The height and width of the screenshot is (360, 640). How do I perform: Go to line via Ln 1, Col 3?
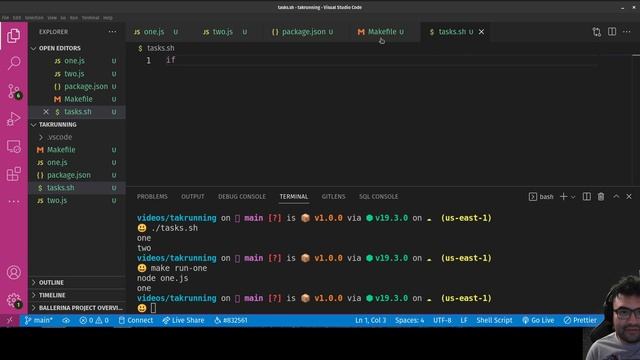click(x=370, y=320)
